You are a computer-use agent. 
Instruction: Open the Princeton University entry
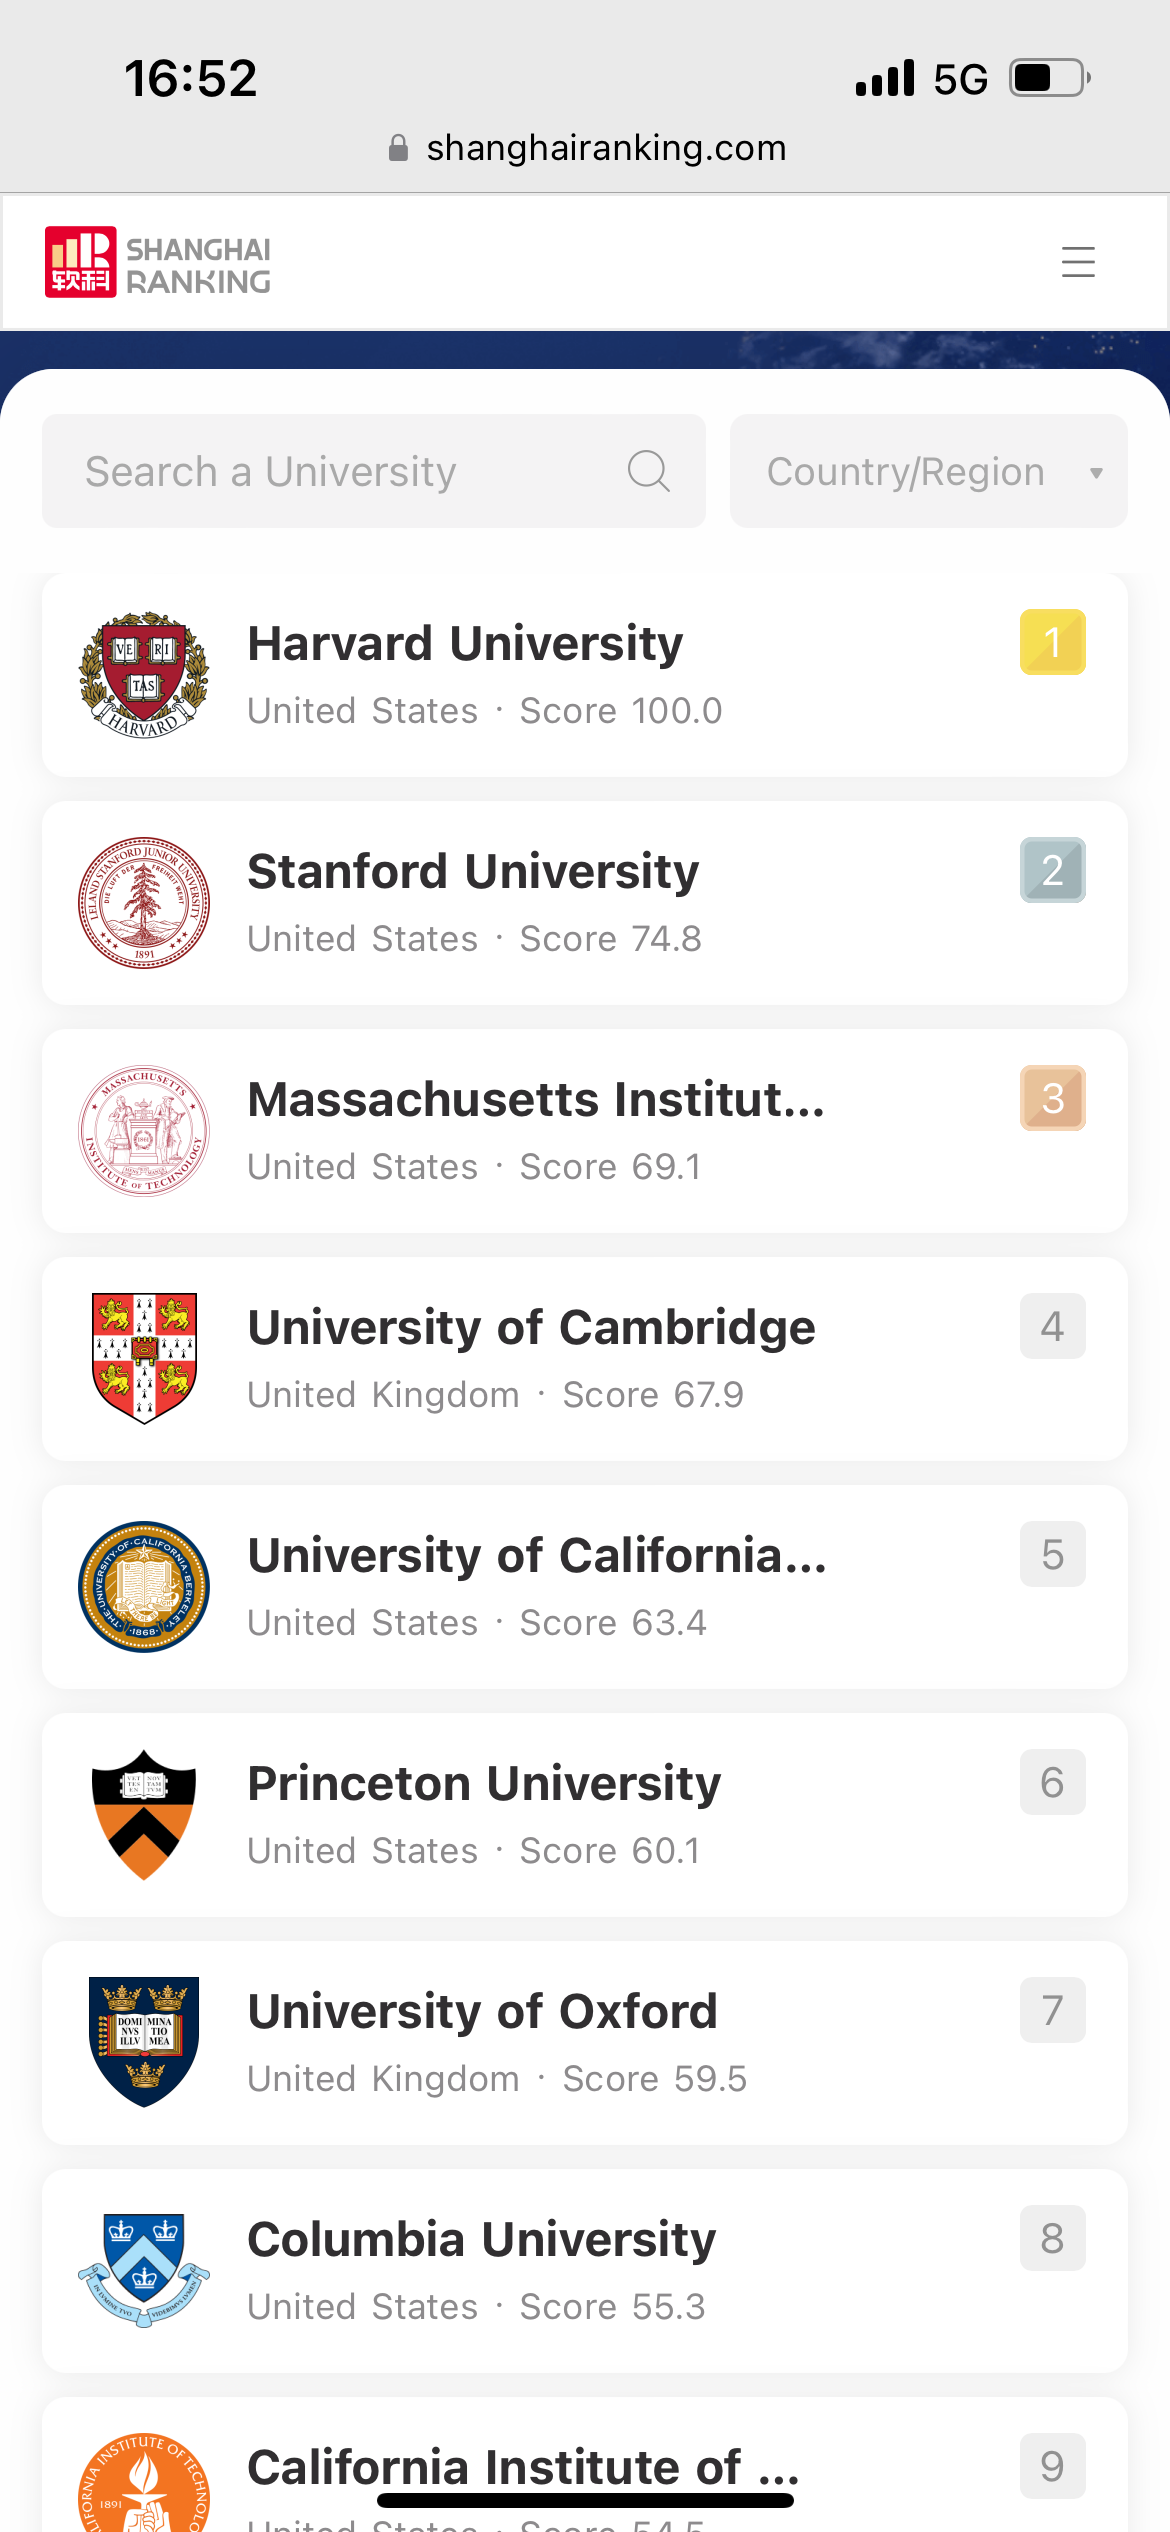click(484, 1784)
